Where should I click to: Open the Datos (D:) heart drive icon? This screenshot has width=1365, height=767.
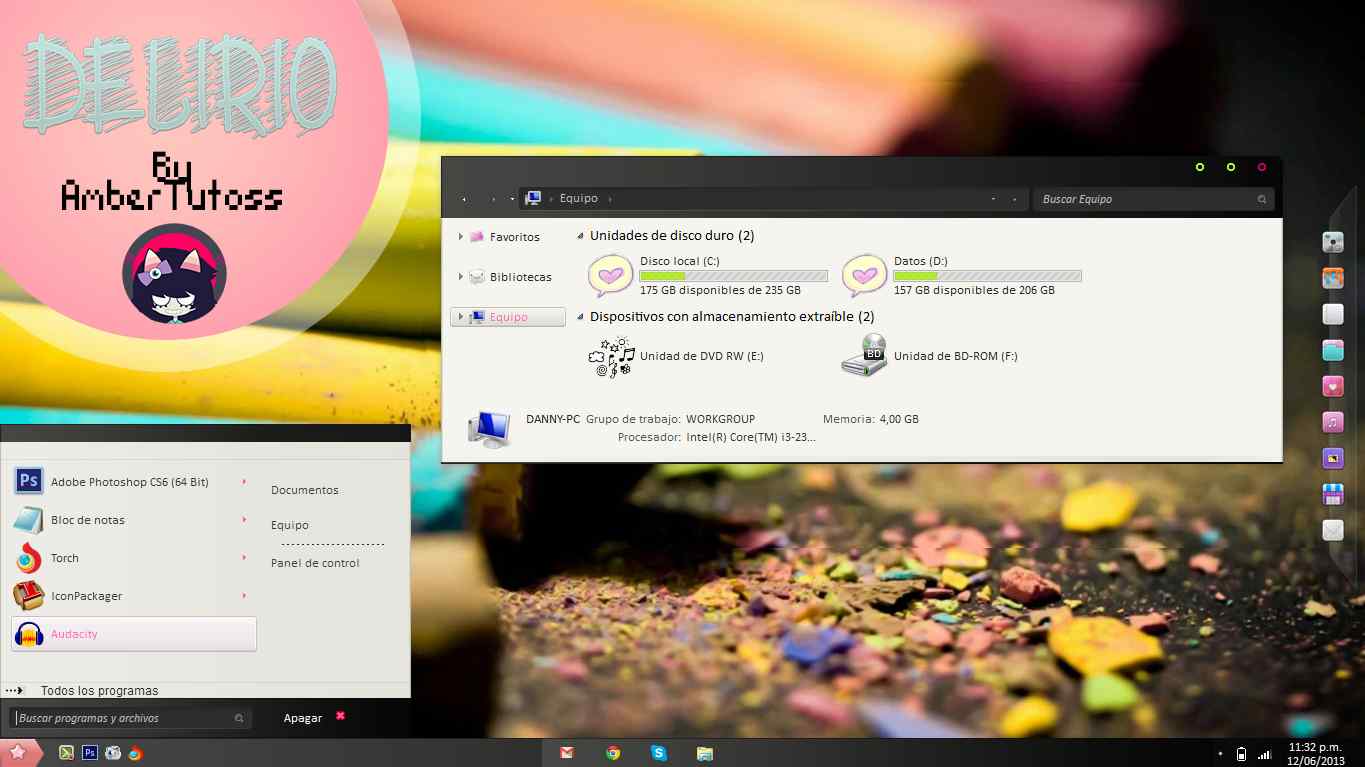(864, 276)
